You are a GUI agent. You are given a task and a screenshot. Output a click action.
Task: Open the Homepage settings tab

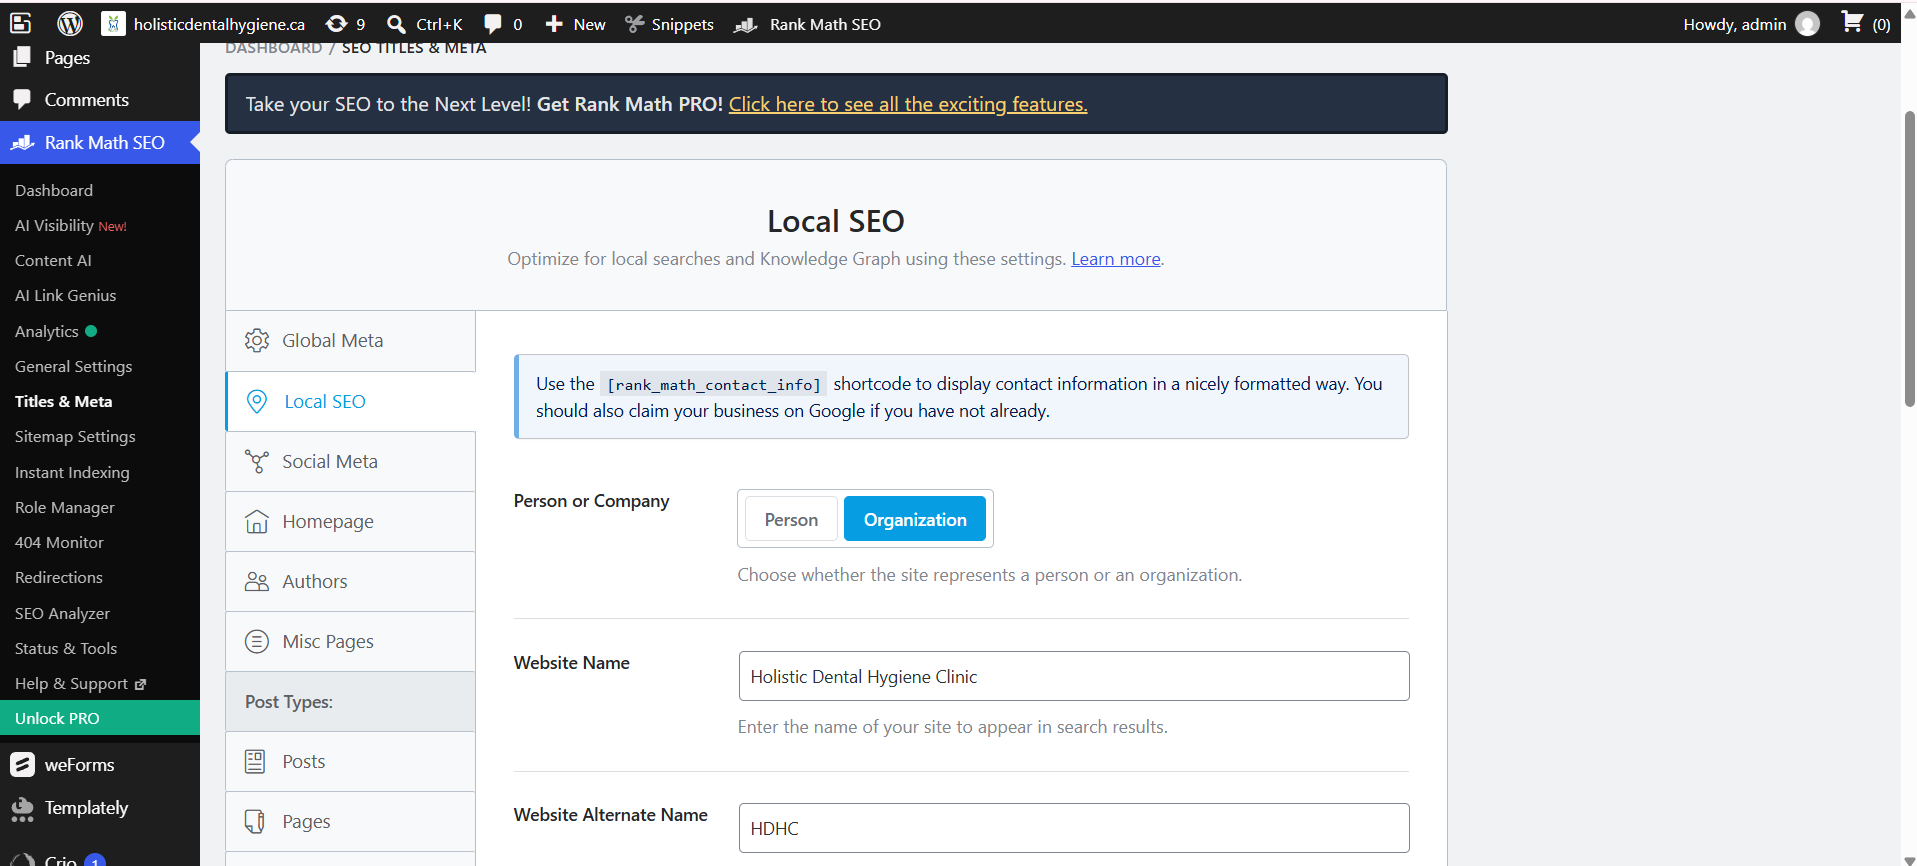(x=350, y=521)
